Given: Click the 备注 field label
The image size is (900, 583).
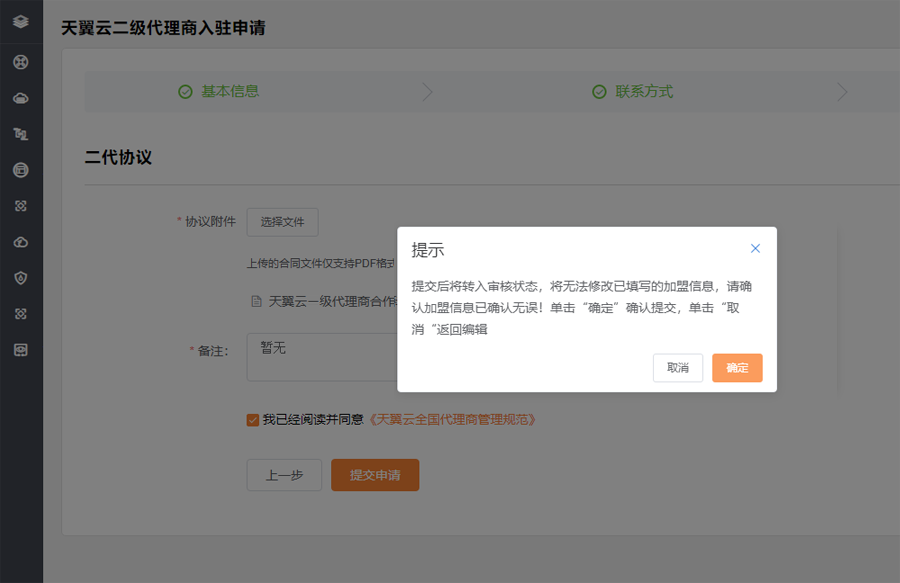Looking at the screenshot, I should coord(213,351).
